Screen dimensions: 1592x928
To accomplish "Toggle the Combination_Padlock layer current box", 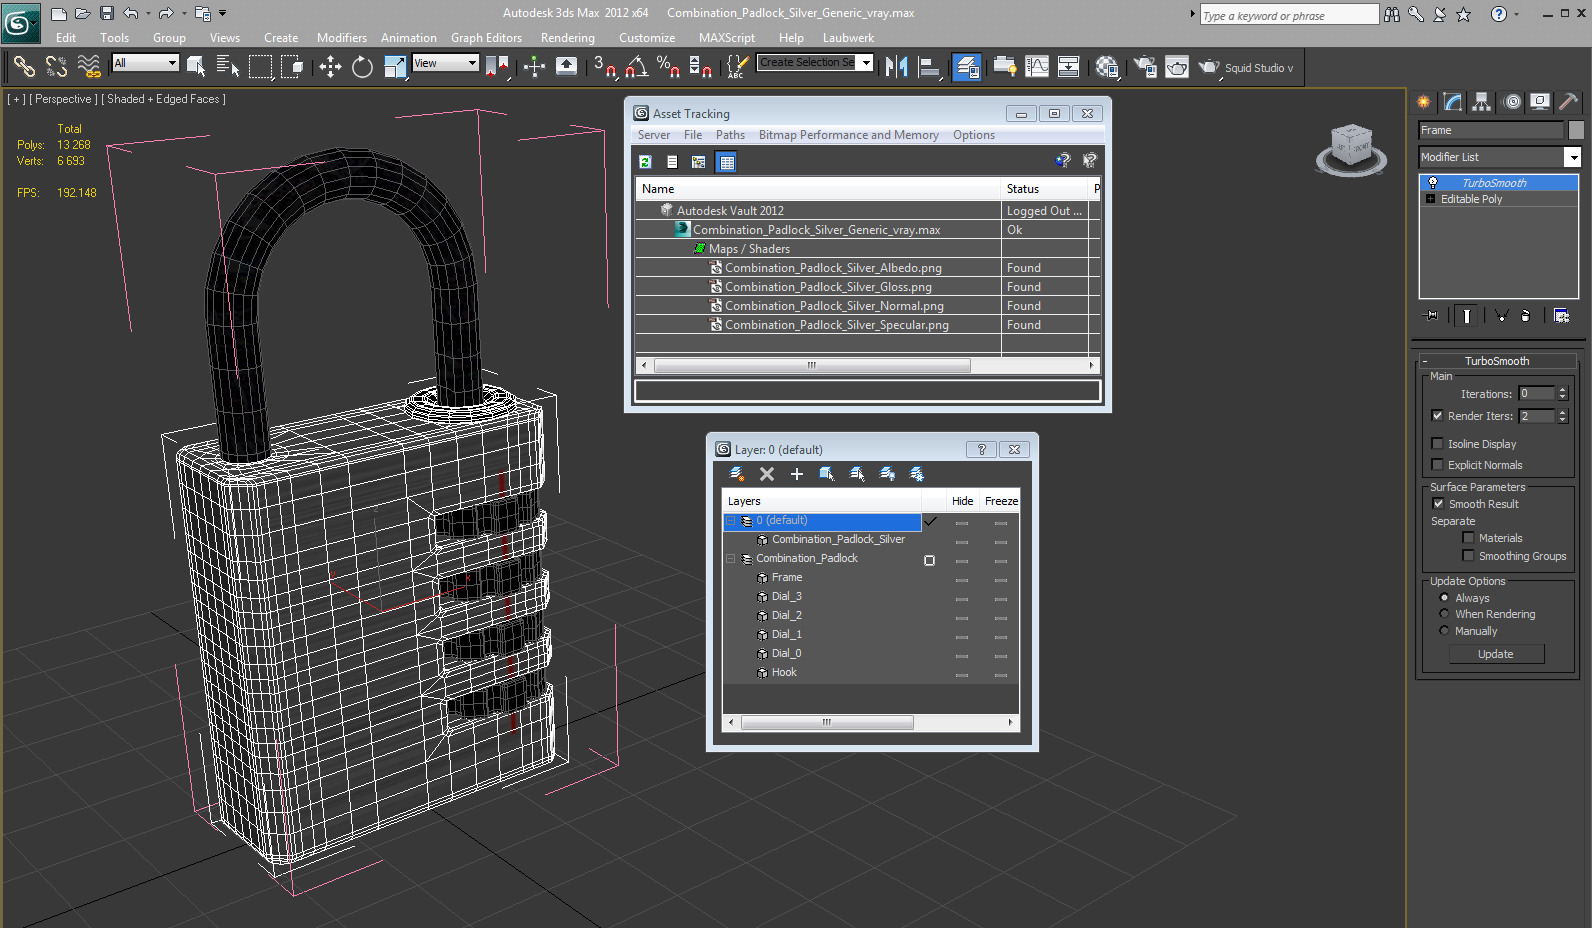I will pyautogui.click(x=930, y=560).
